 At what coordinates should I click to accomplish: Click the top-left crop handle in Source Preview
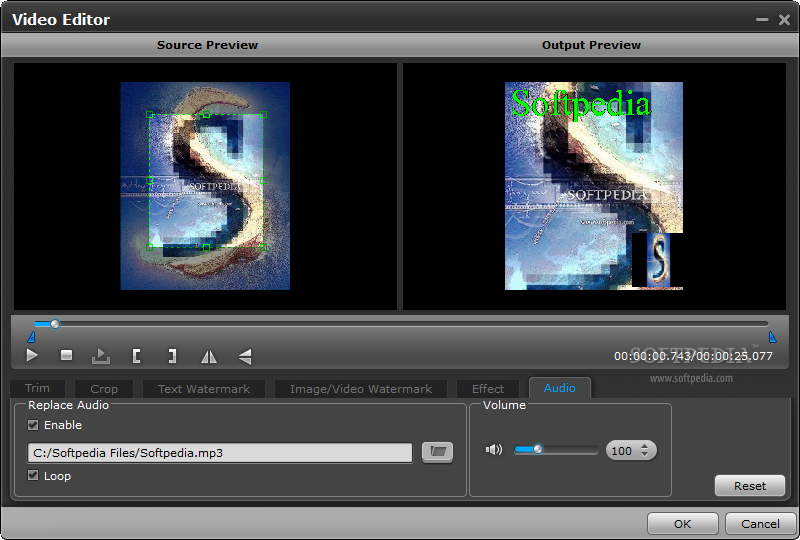pyautogui.click(x=149, y=114)
